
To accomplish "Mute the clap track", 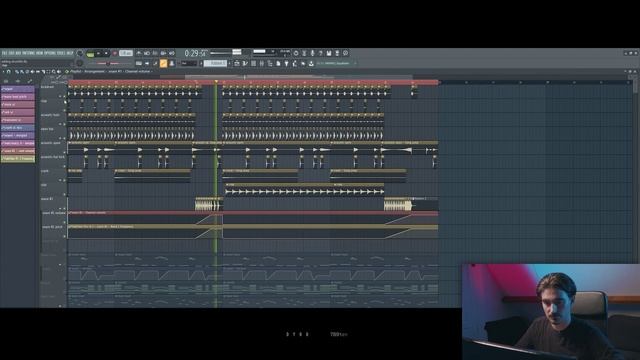I will click(x=64, y=110).
